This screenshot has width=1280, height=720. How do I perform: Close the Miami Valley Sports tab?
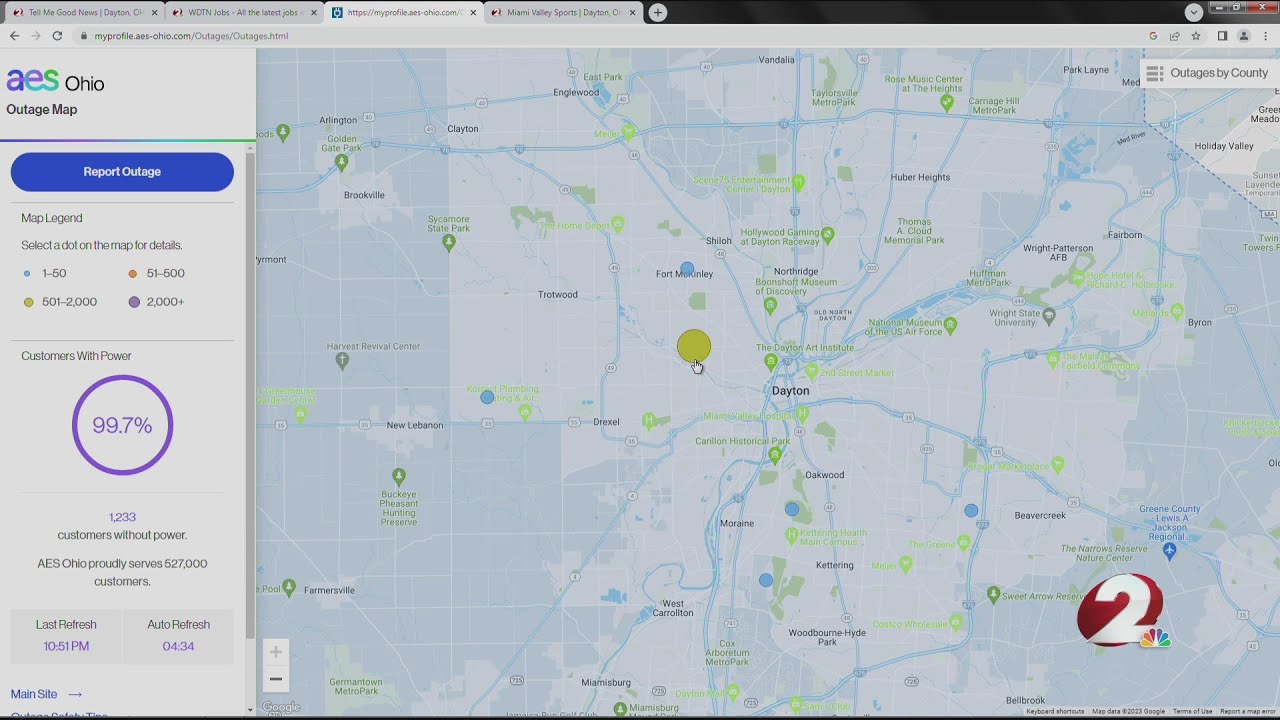click(632, 13)
